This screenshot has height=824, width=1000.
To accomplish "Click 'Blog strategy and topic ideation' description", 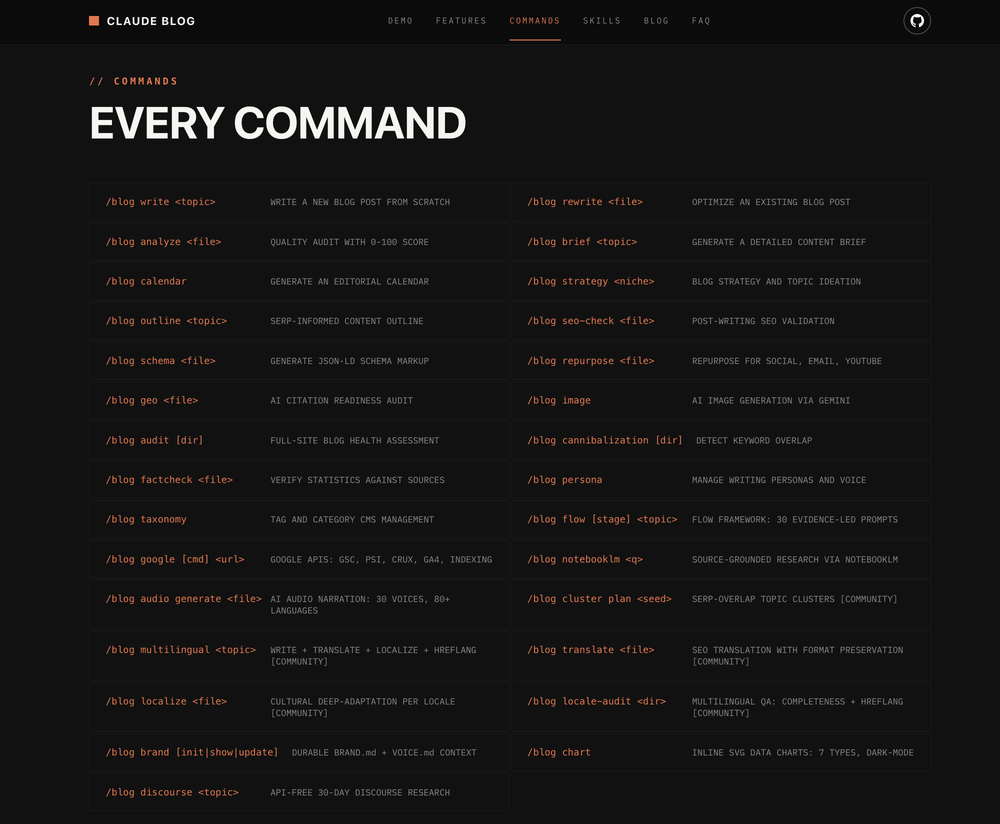I will (776, 281).
